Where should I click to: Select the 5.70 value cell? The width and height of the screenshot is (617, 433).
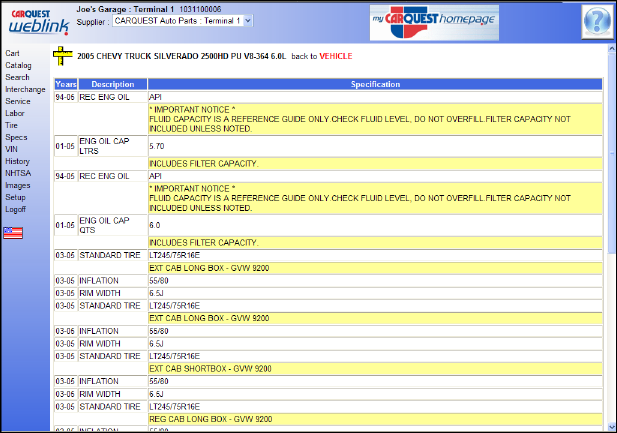coord(375,146)
